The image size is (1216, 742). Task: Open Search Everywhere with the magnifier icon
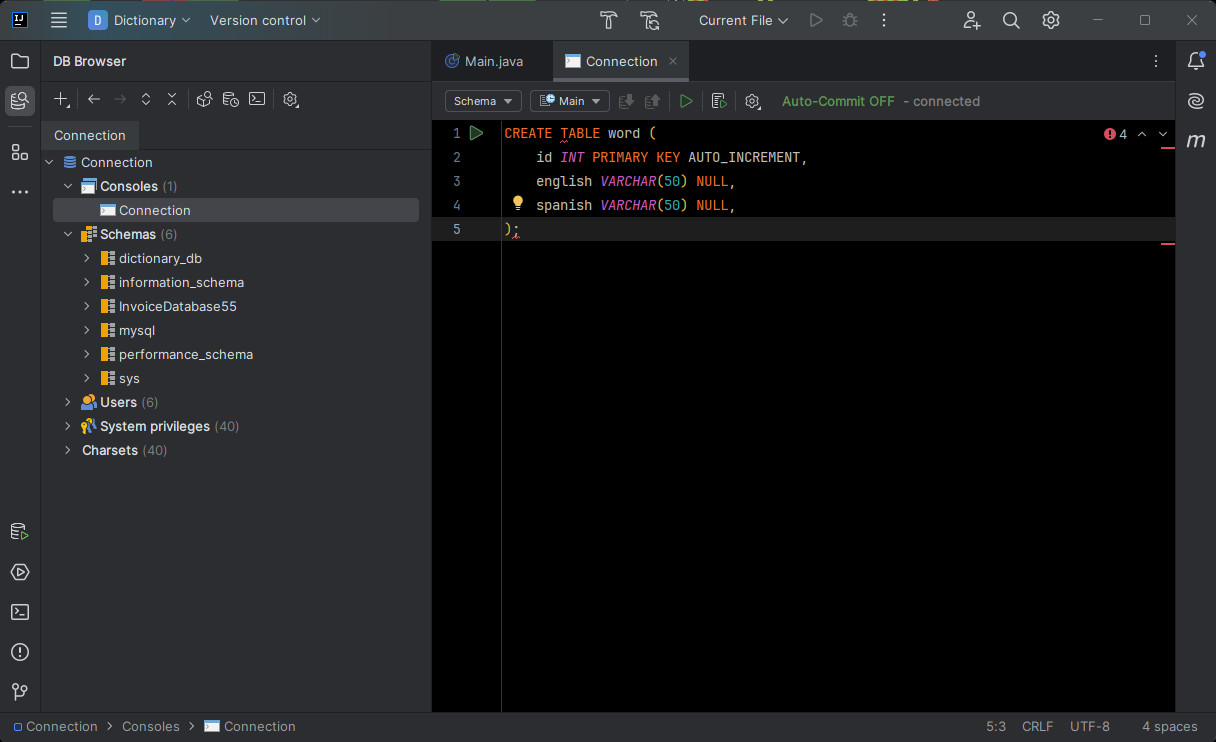[x=1011, y=20]
